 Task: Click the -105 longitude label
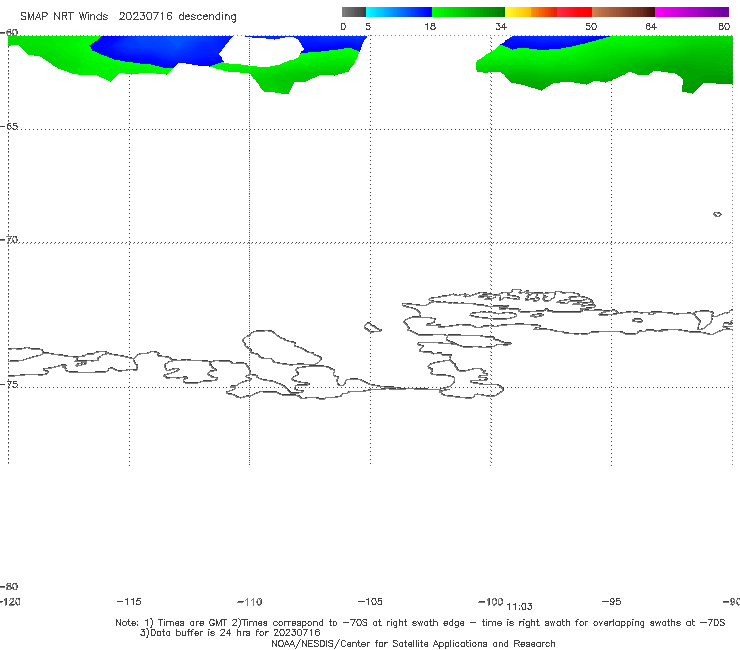(x=370, y=601)
